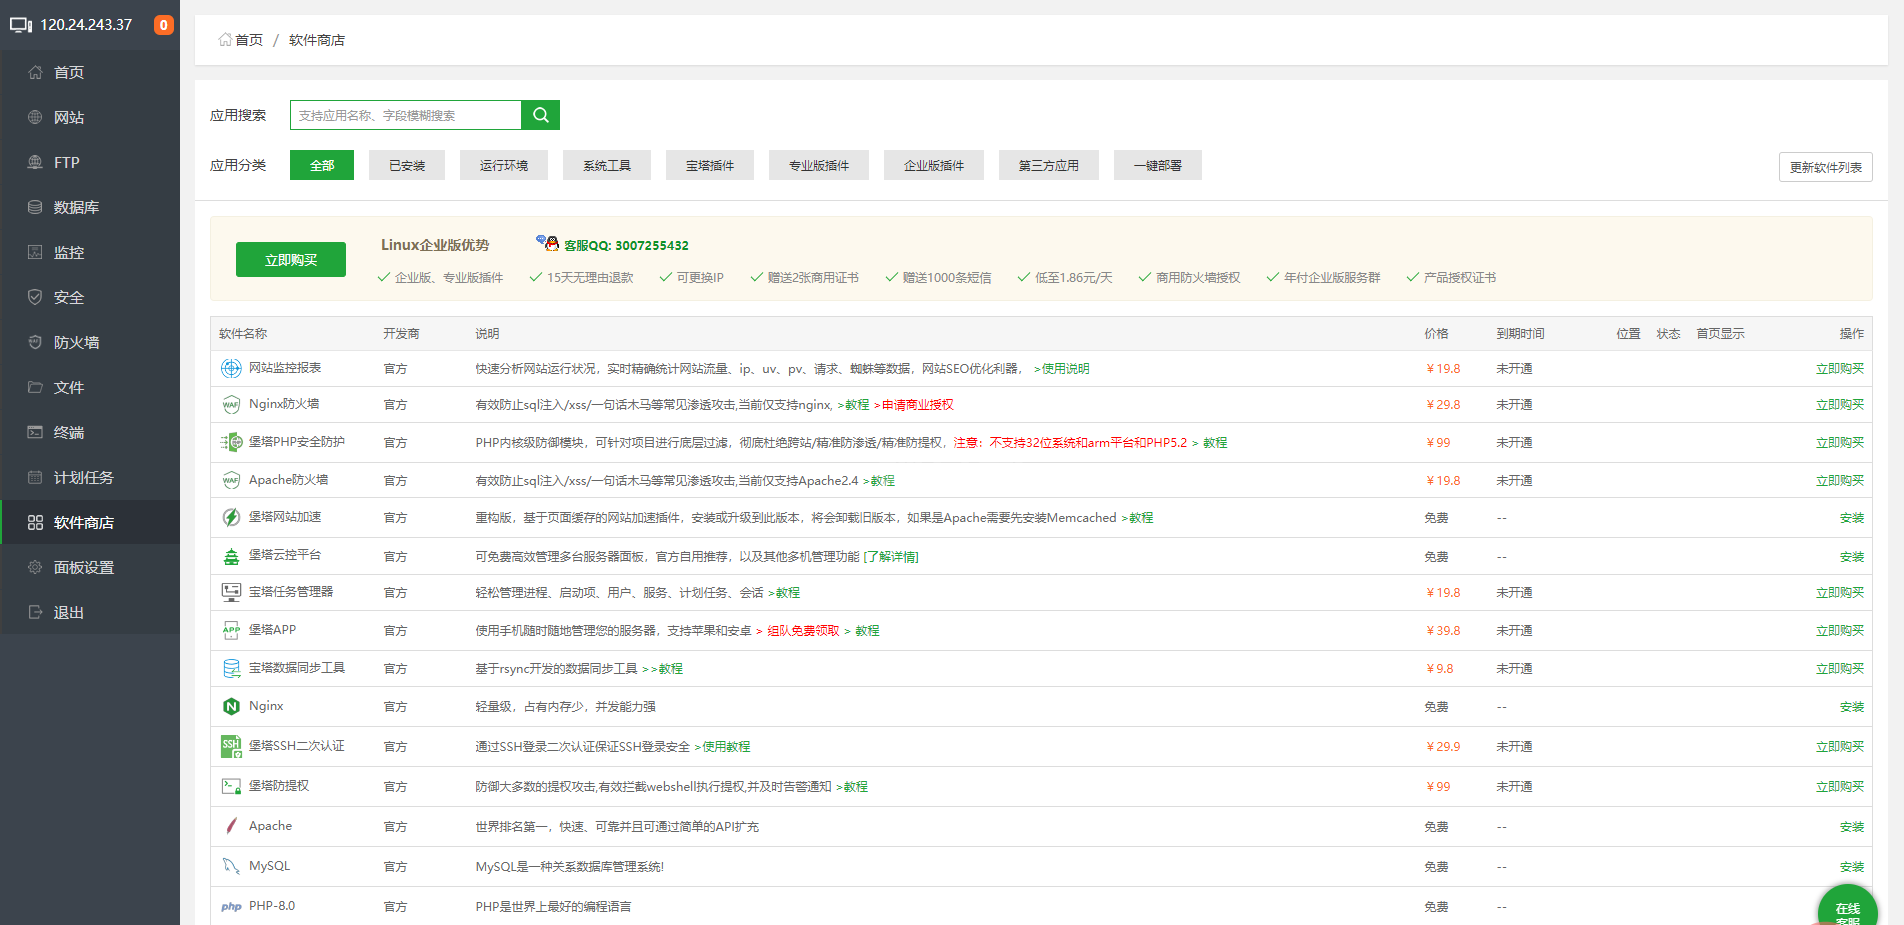The height and width of the screenshot is (925, 1904).
Task: Select the 已安装 category tab
Action: (x=407, y=165)
